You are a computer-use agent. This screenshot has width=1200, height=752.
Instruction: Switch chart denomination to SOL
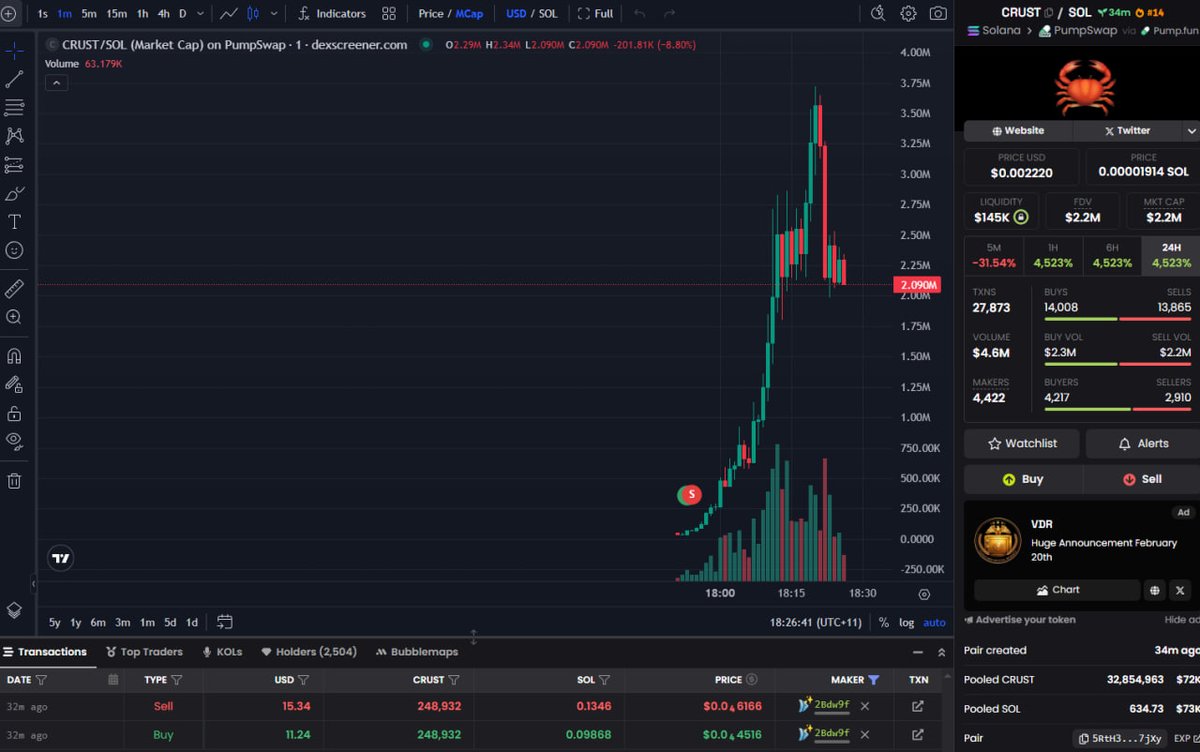[x=548, y=14]
